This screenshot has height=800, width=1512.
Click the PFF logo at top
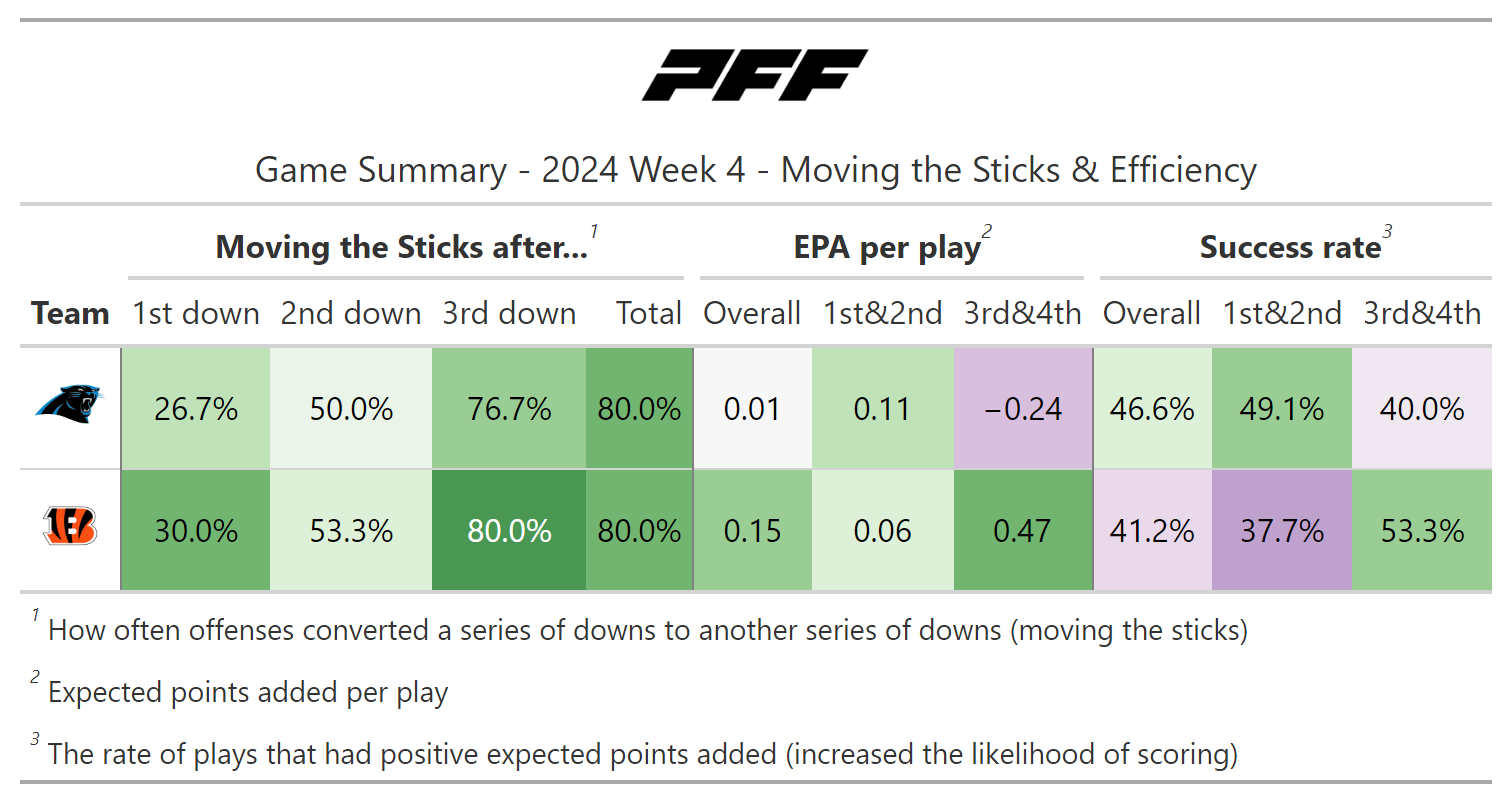[755, 76]
